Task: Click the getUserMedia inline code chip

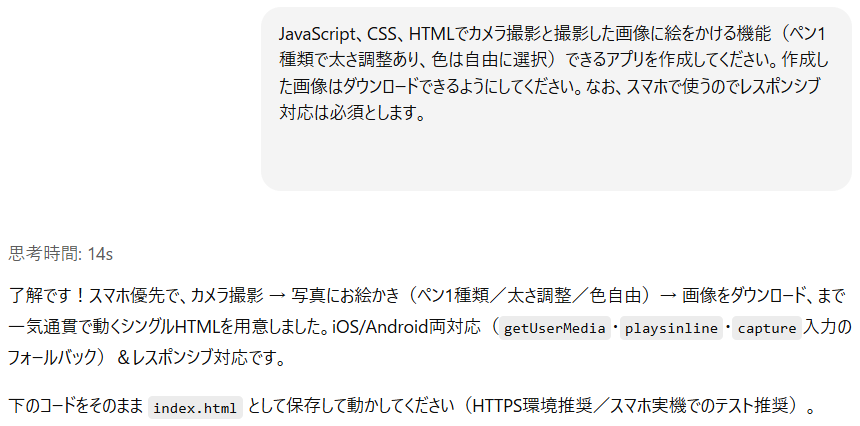Action: (555, 328)
